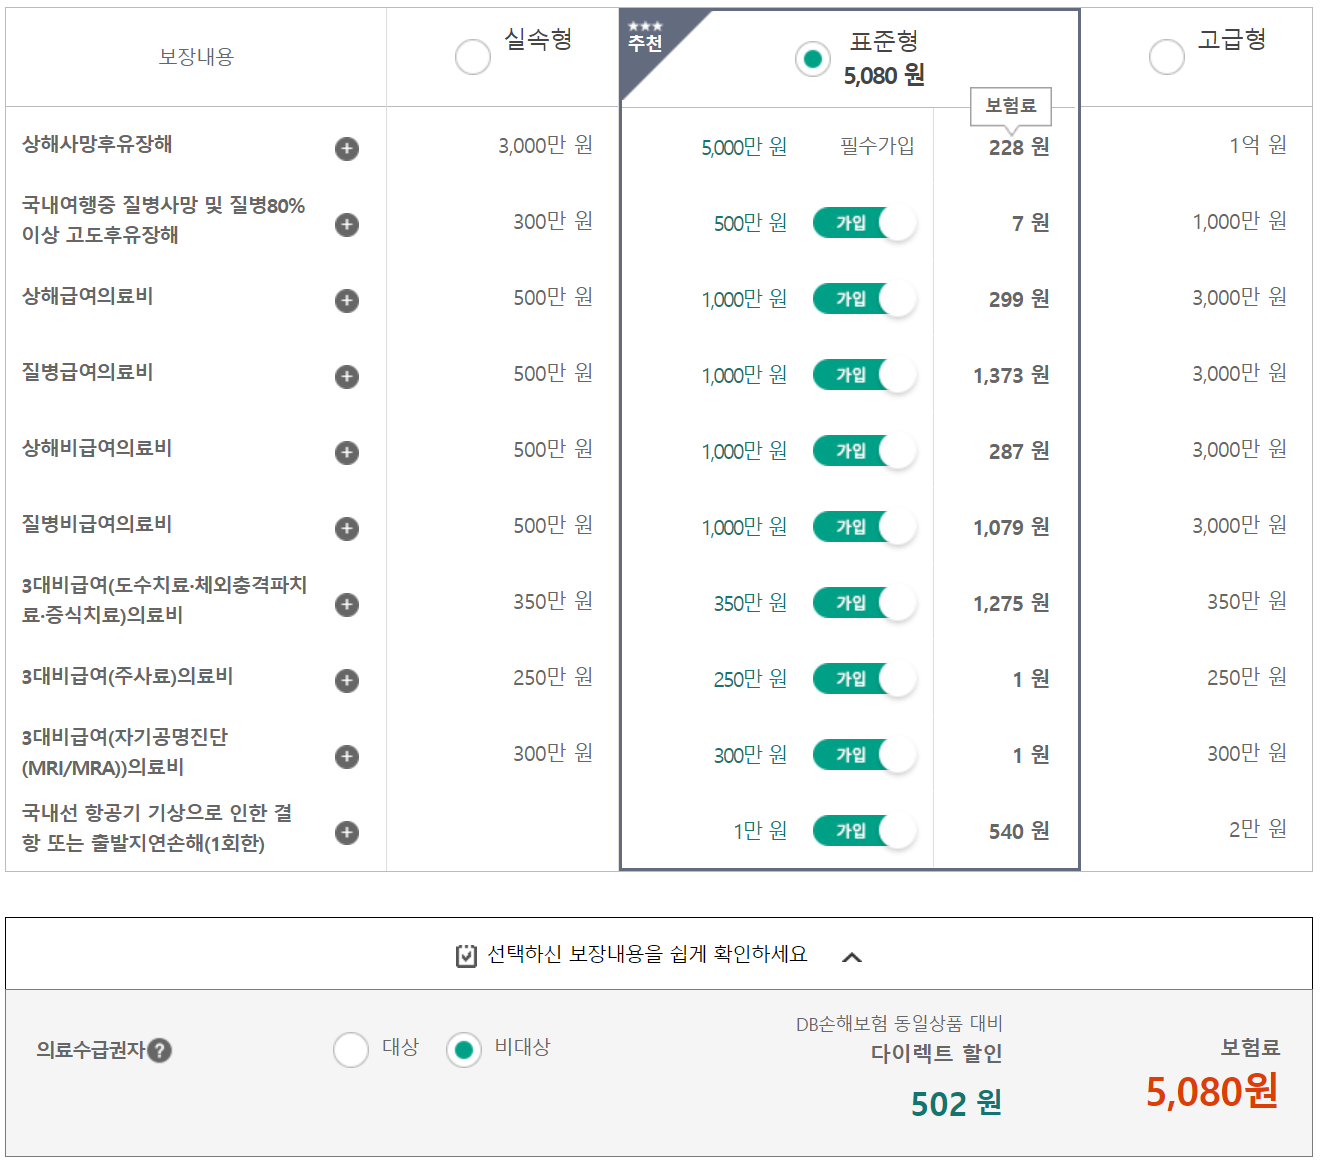Click the checklist icon in the summary bar
The width and height of the screenshot is (1320, 1161).
(464, 955)
